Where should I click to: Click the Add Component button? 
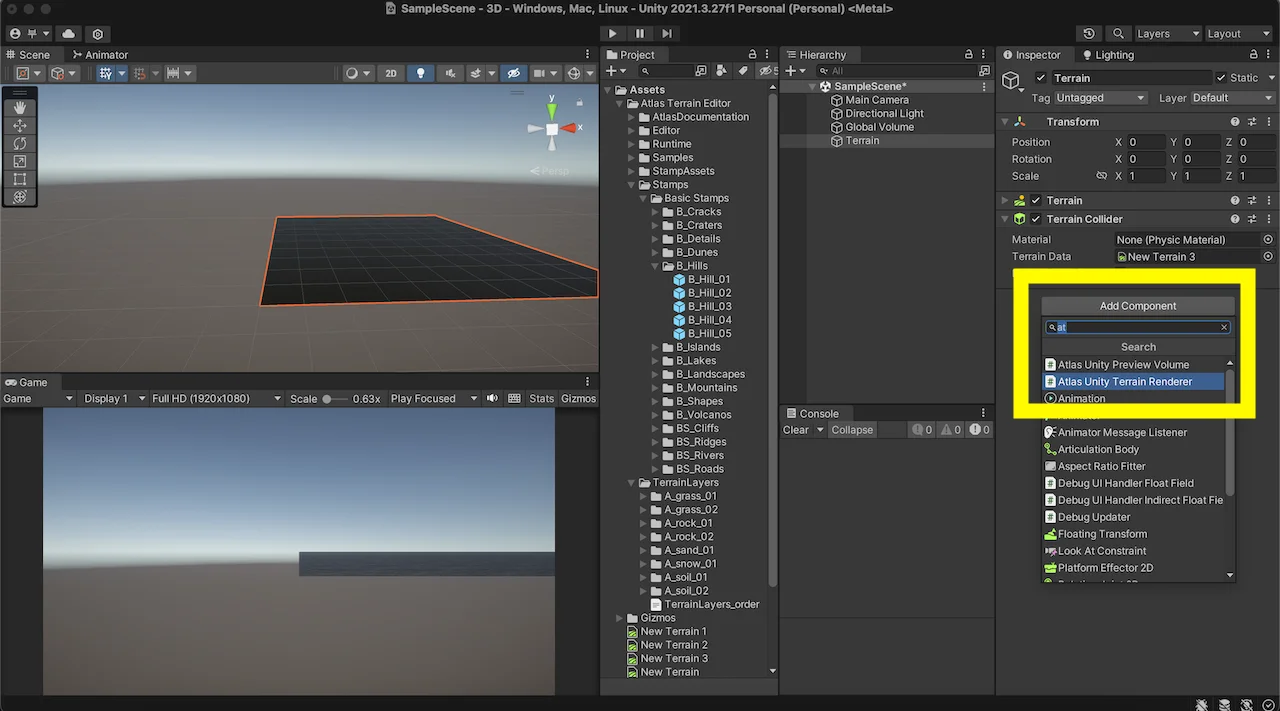1138,306
